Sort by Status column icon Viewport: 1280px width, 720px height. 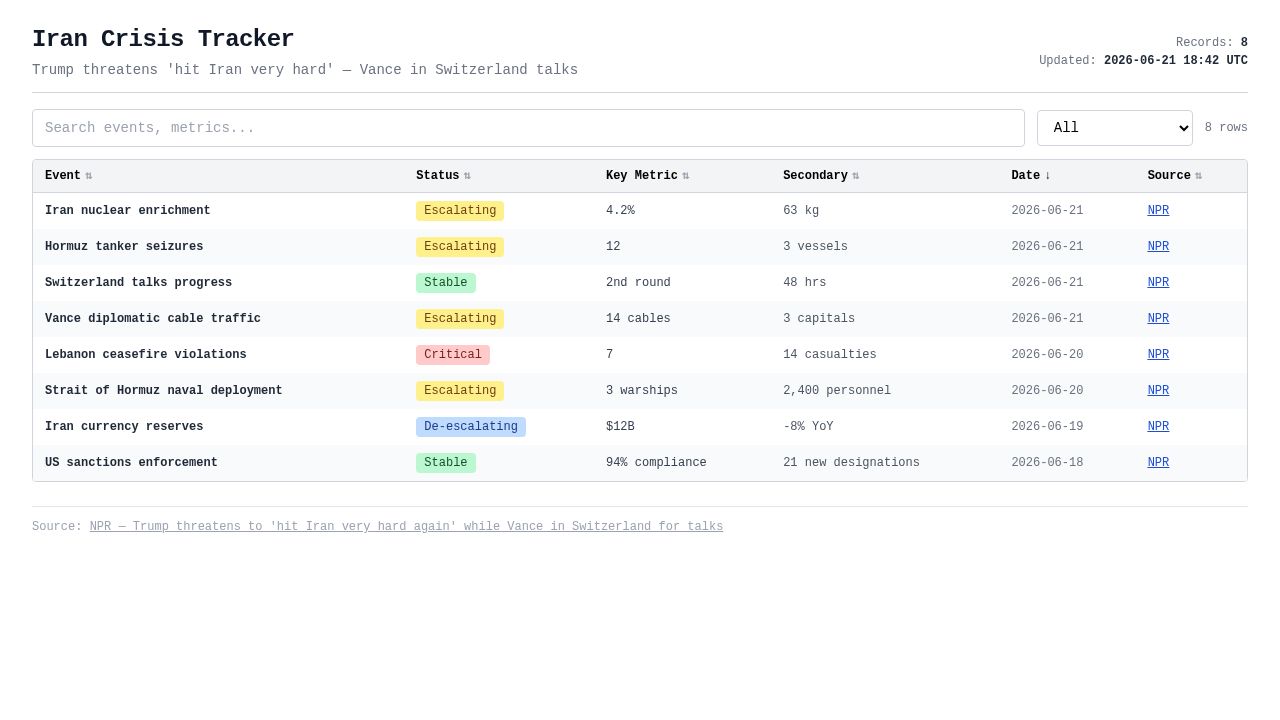[467, 176]
